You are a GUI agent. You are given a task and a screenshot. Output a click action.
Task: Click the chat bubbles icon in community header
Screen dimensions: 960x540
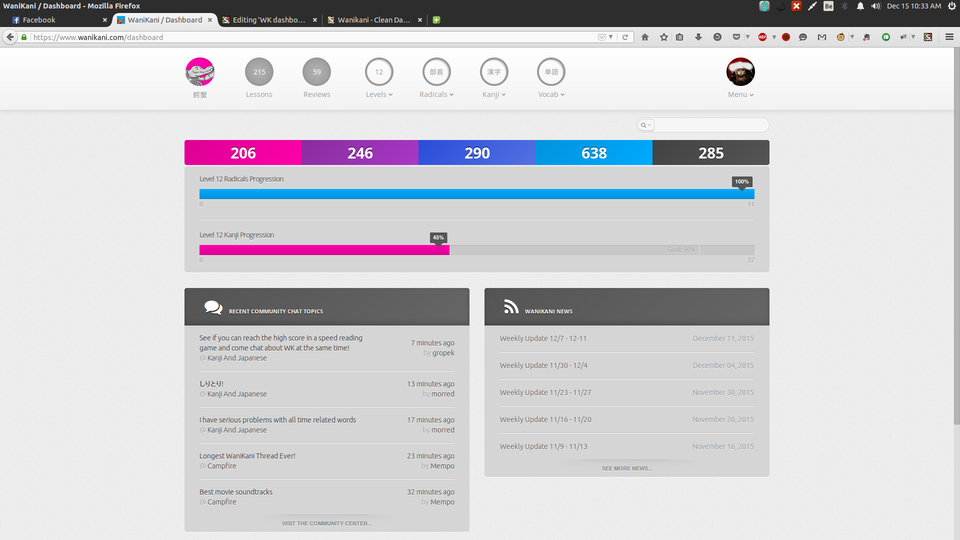213,307
